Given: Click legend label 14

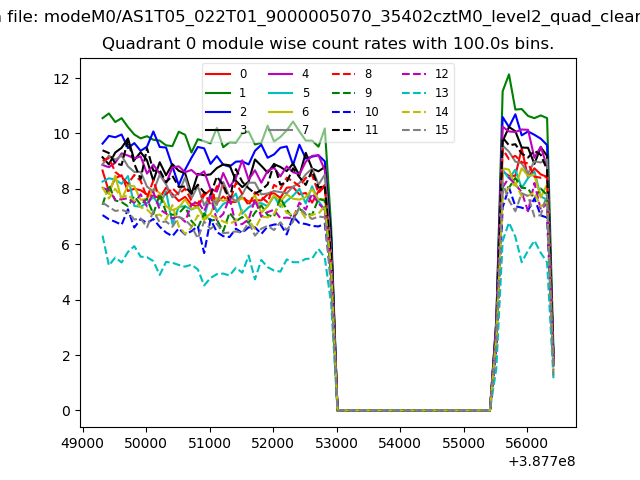Looking at the screenshot, I should pos(441,112).
